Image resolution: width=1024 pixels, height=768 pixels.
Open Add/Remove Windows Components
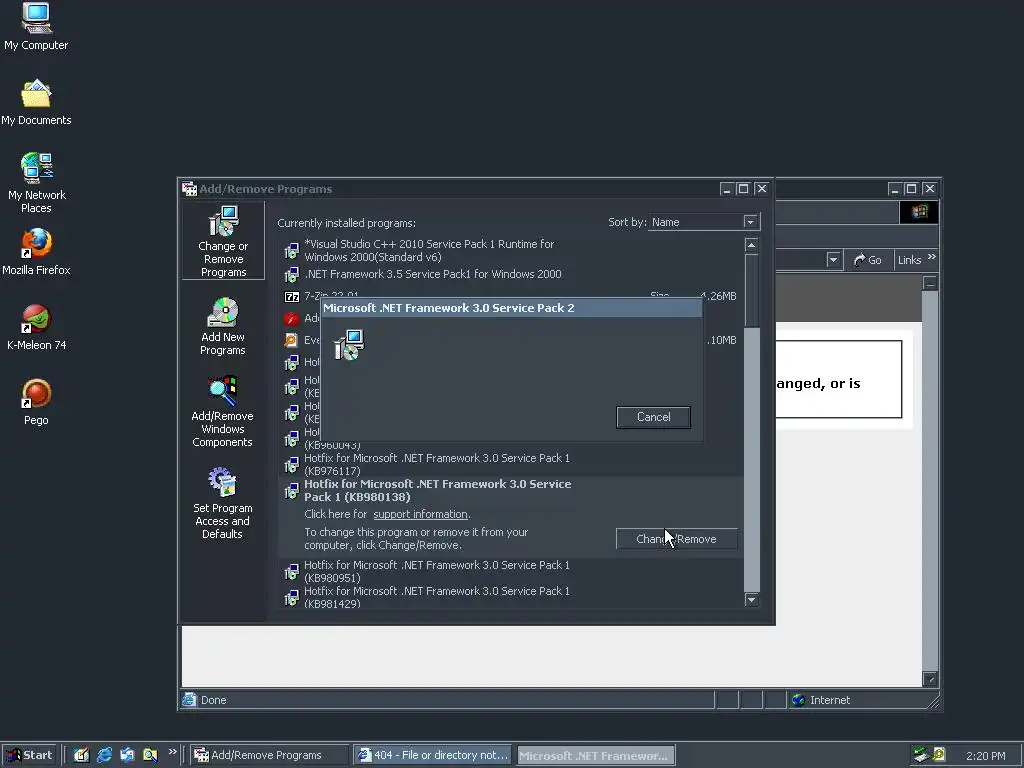point(223,411)
